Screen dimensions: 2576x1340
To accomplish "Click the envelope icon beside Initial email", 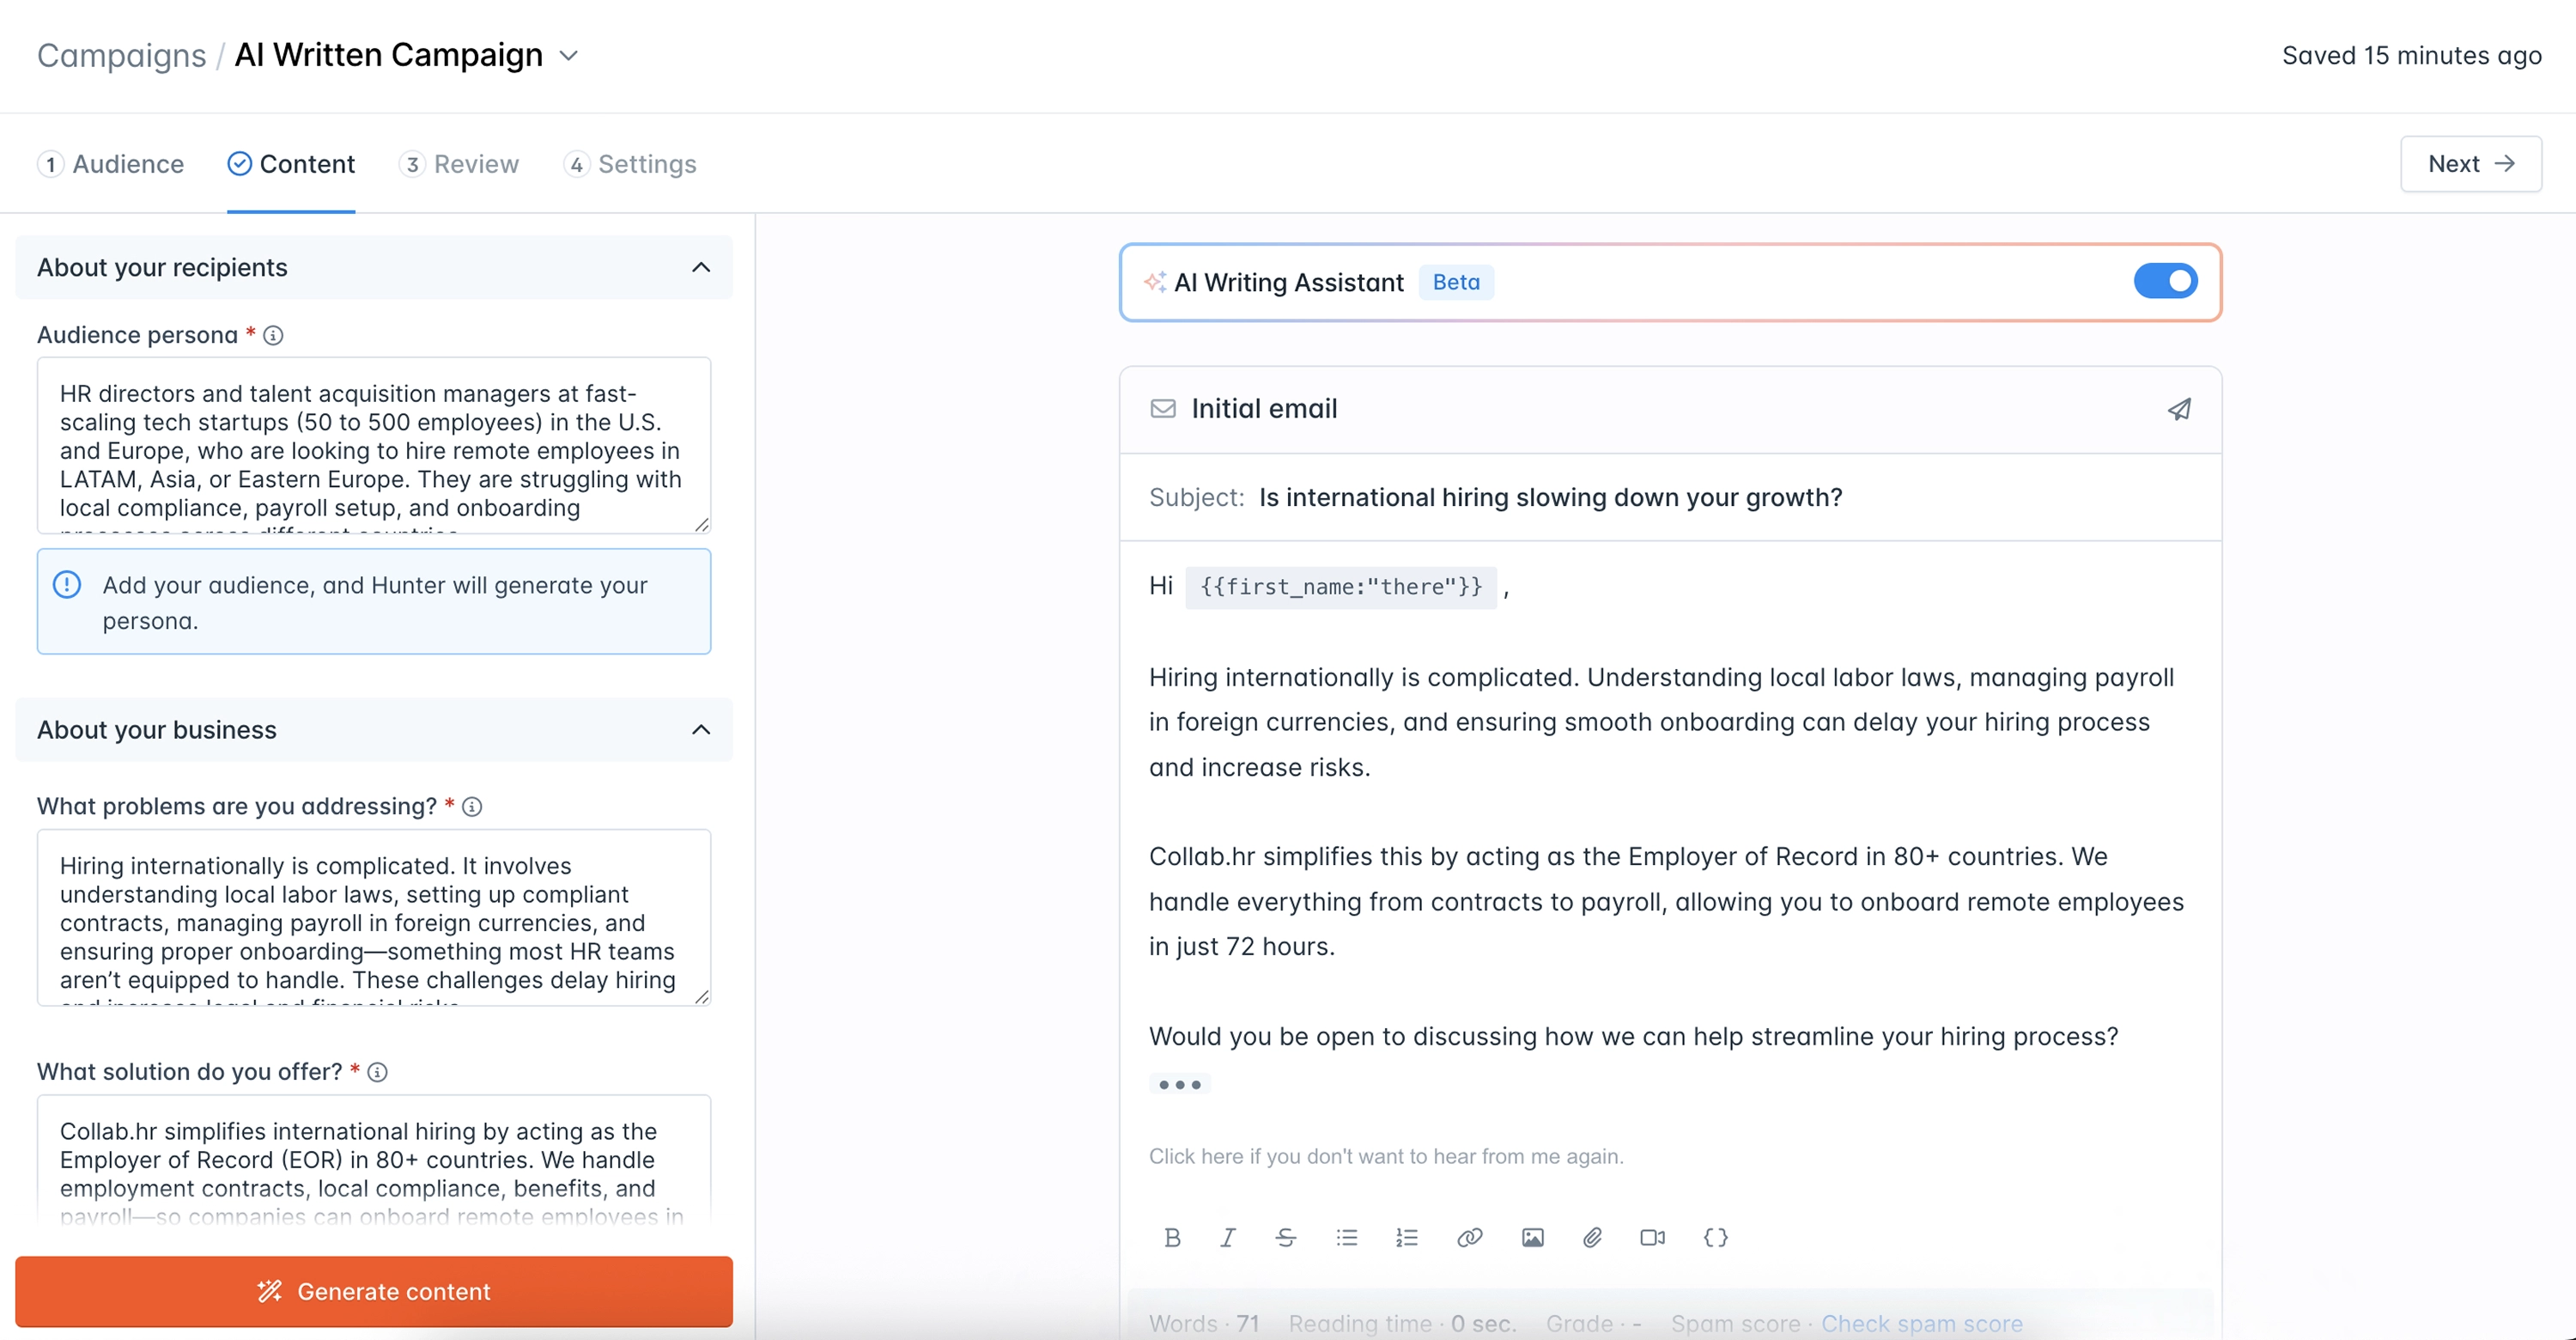I will pos(1163,409).
